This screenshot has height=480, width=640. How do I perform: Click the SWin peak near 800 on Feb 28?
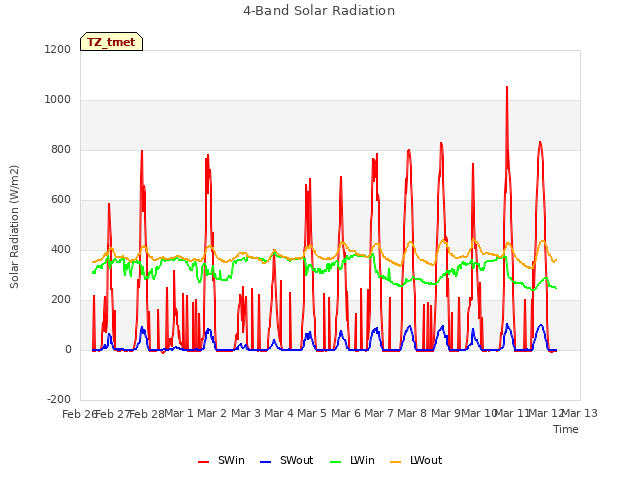click(142, 151)
